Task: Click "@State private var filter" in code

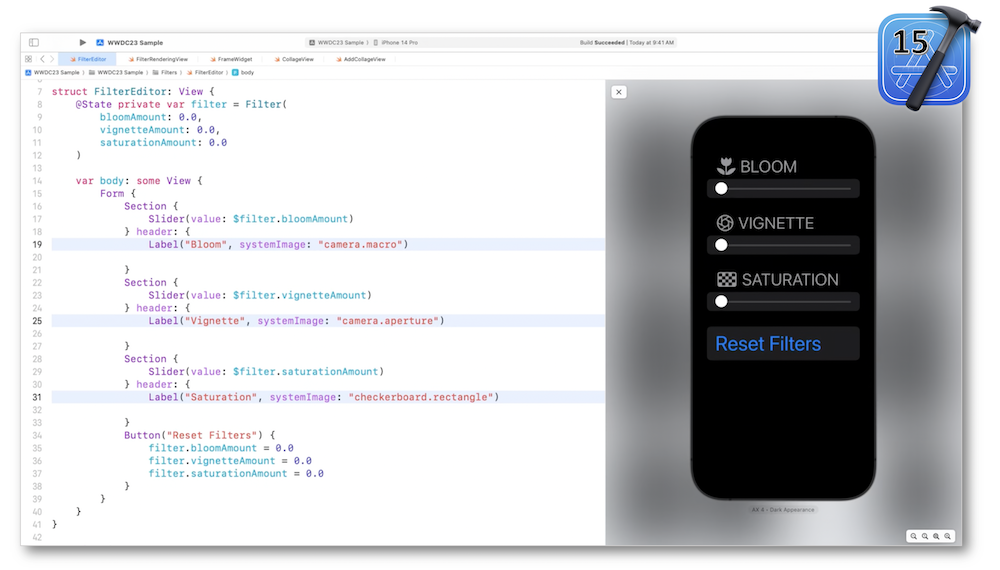Action: [151, 105]
